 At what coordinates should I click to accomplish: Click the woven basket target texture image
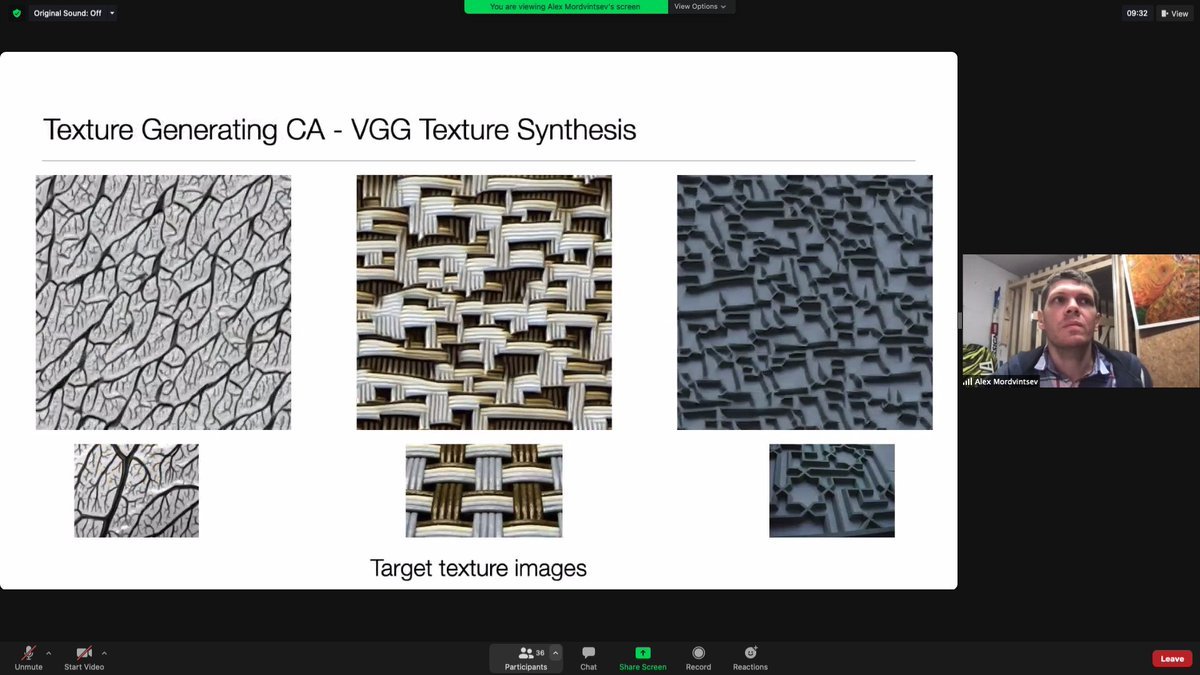click(483, 491)
